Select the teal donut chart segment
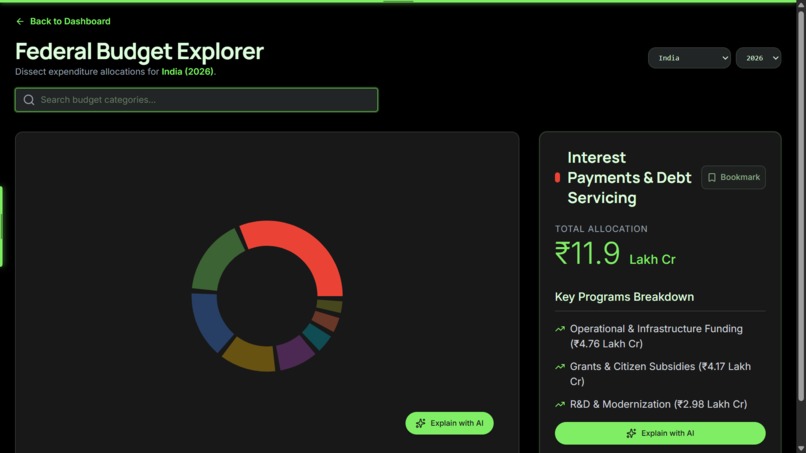This screenshot has height=453, width=806. point(316,336)
